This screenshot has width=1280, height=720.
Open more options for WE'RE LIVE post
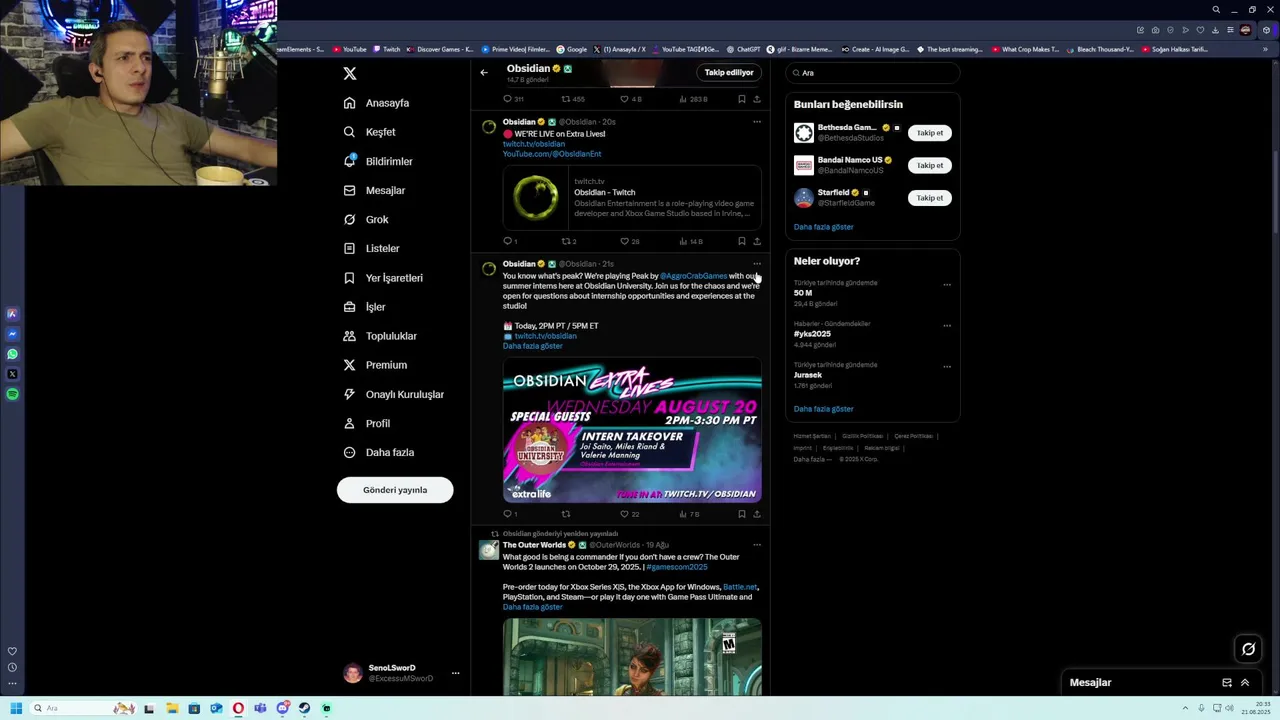(x=757, y=122)
